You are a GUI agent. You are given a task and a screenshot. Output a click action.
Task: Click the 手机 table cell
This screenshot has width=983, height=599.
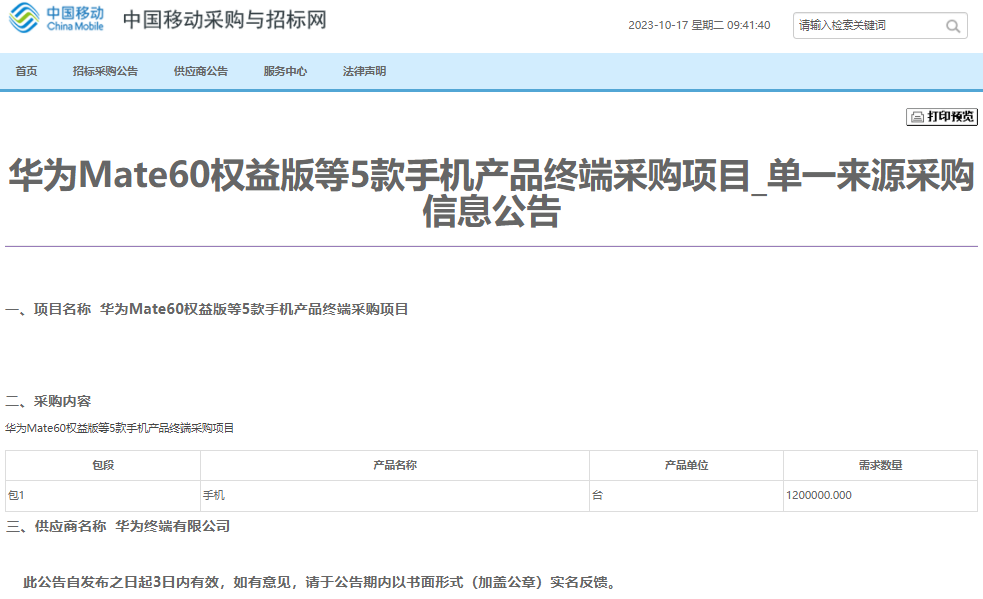point(395,496)
